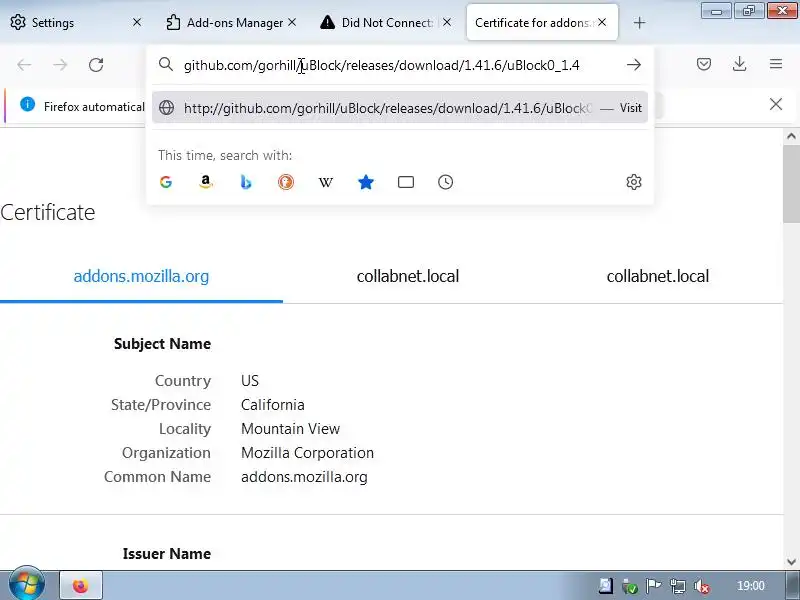
Task: Click the Mozilla Corporation organization value
Action: [x=307, y=453]
